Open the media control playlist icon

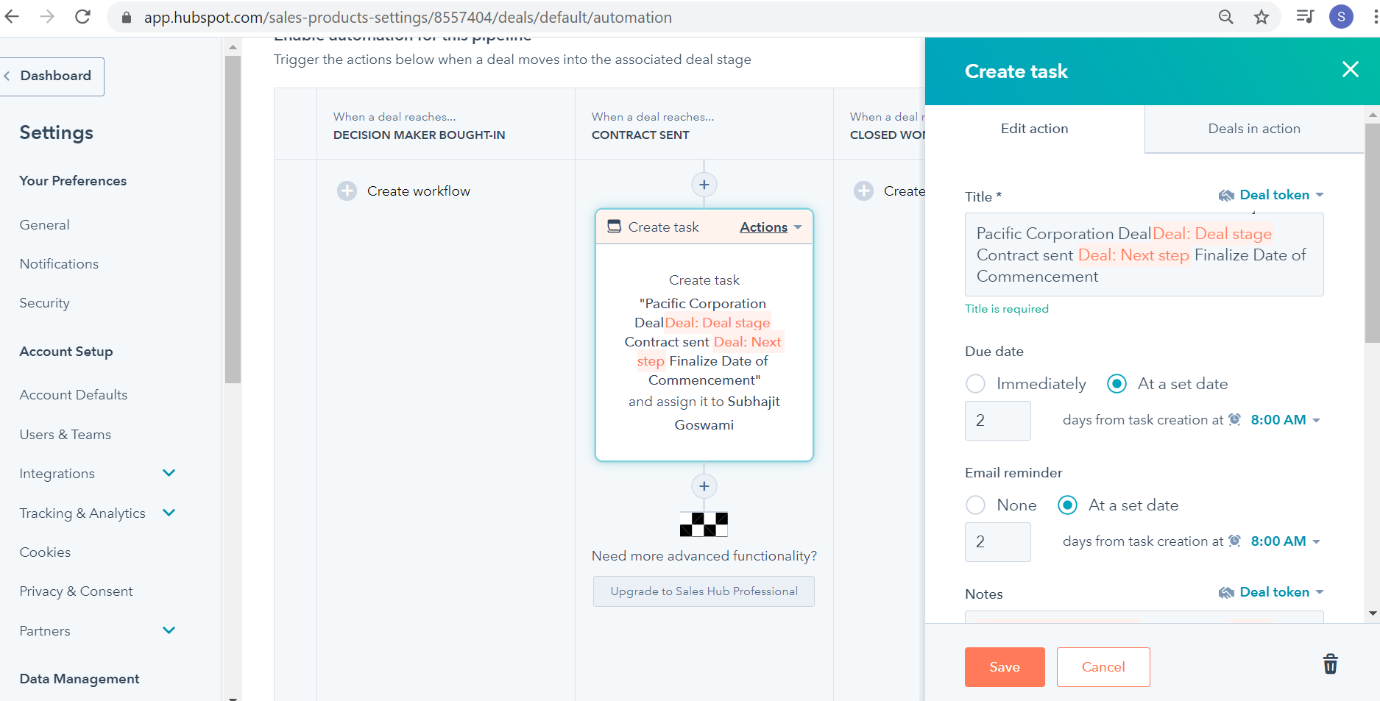(1305, 17)
